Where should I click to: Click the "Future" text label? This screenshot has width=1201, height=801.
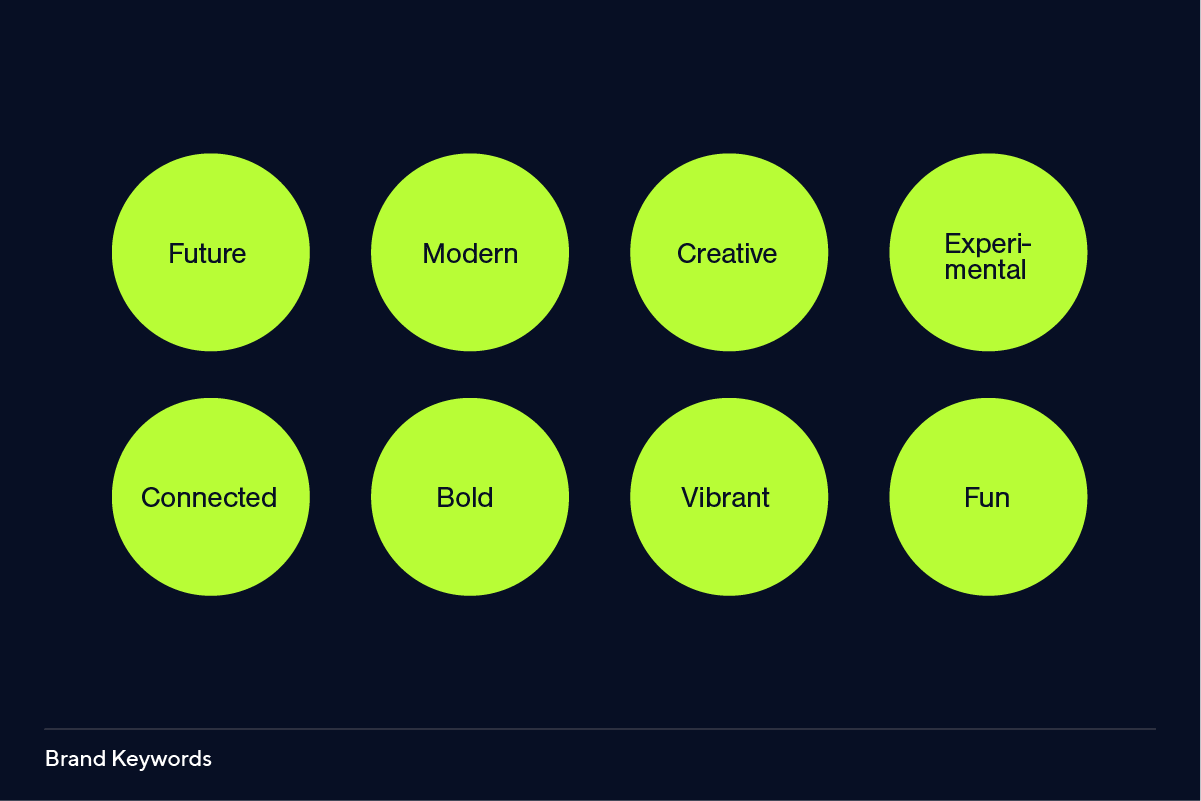click(207, 254)
